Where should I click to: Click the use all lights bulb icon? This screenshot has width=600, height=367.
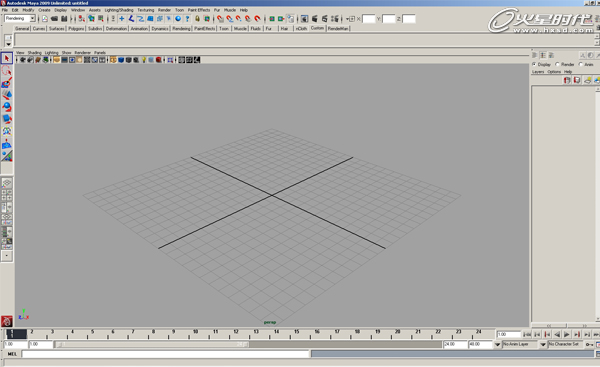[144, 60]
